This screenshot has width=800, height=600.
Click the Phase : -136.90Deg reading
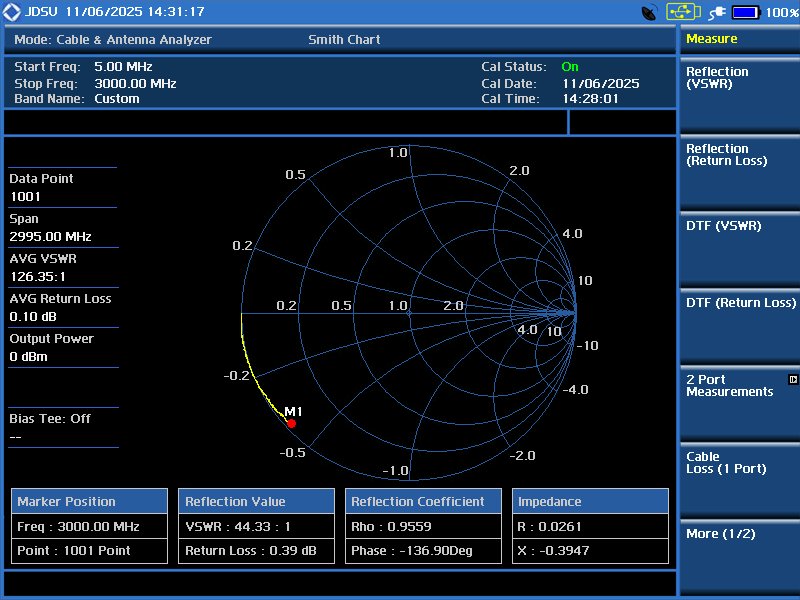pos(423,551)
